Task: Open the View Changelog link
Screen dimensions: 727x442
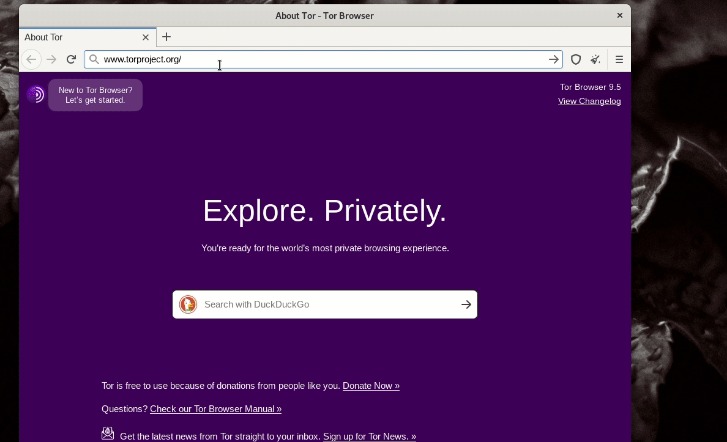Action: 589,101
